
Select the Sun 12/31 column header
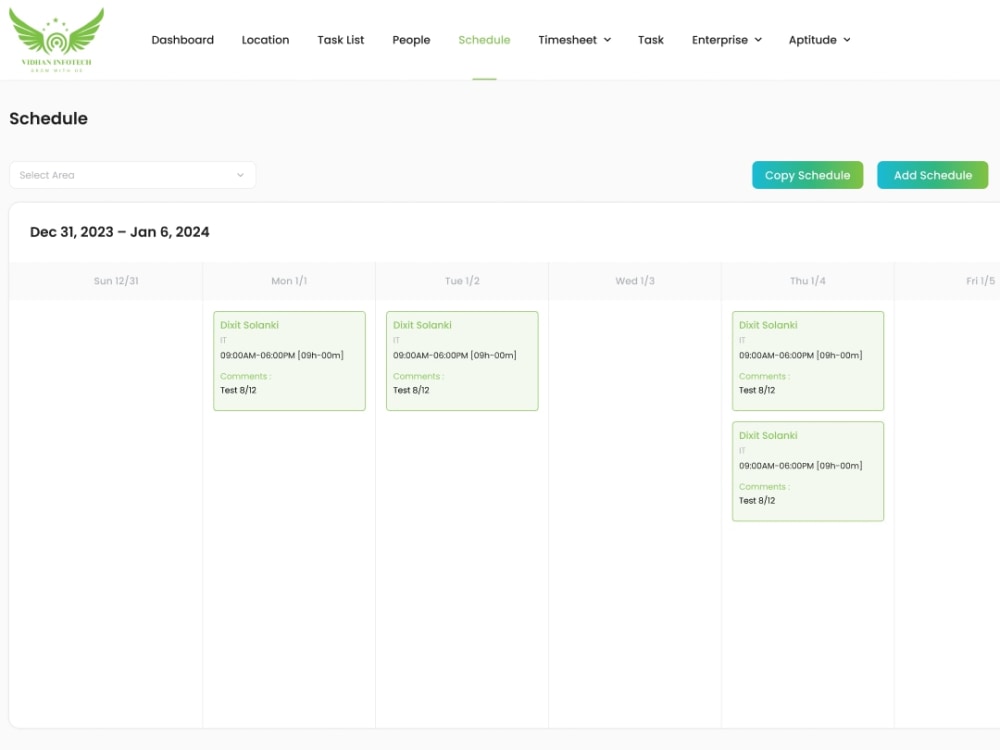[116, 281]
